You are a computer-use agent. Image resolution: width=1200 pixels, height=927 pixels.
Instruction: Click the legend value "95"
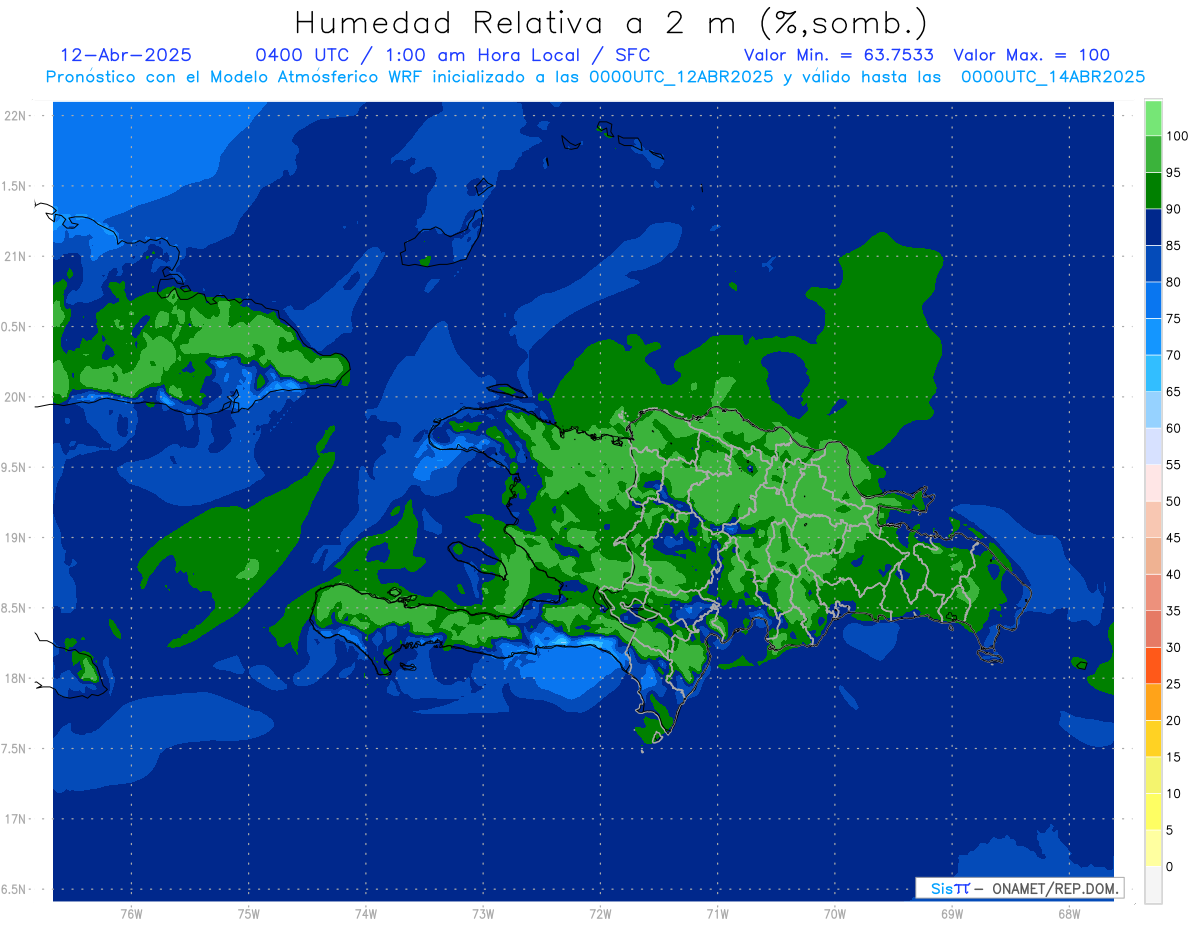1173,173
